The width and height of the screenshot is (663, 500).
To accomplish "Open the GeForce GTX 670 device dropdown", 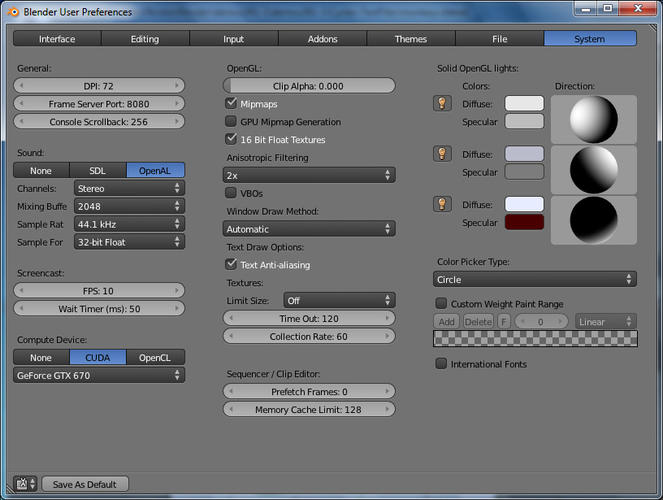I will (x=99, y=375).
